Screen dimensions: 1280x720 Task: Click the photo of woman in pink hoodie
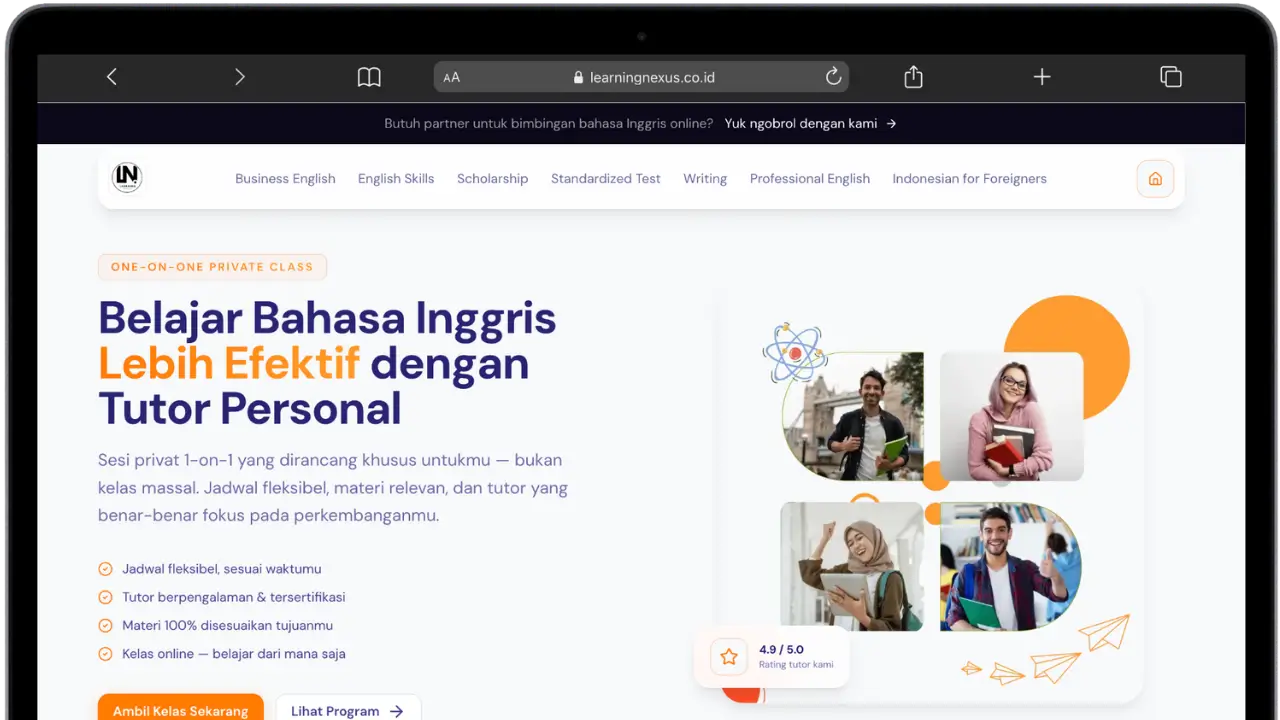(1011, 416)
